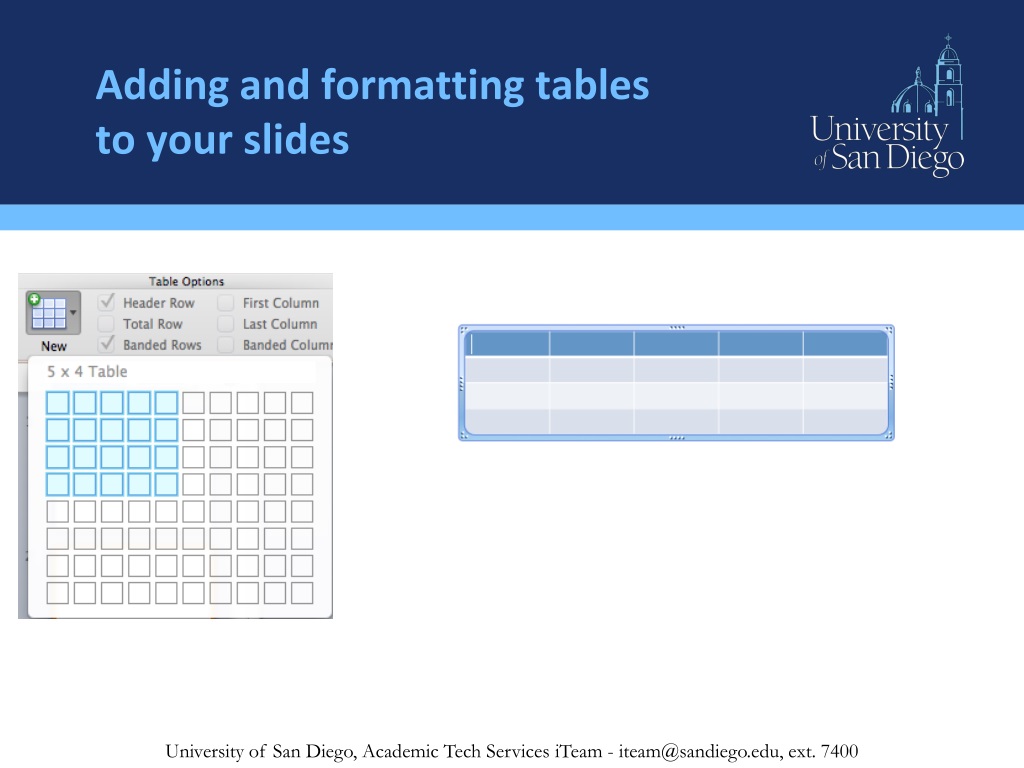Image resolution: width=1024 pixels, height=768 pixels.
Task: Click the New table icon
Action: pos(48,315)
